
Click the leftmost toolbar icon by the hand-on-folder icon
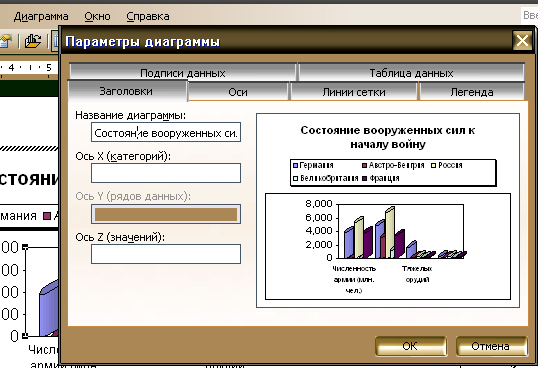pyautogui.click(x=5, y=41)
